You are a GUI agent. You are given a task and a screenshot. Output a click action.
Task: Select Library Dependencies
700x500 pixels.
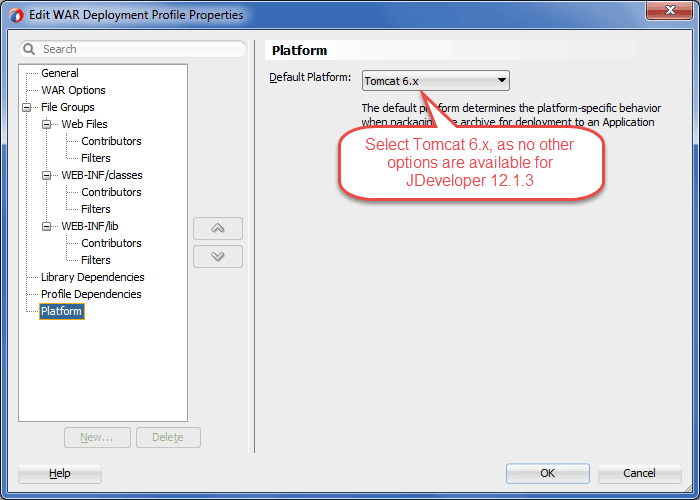coord(92,277)
